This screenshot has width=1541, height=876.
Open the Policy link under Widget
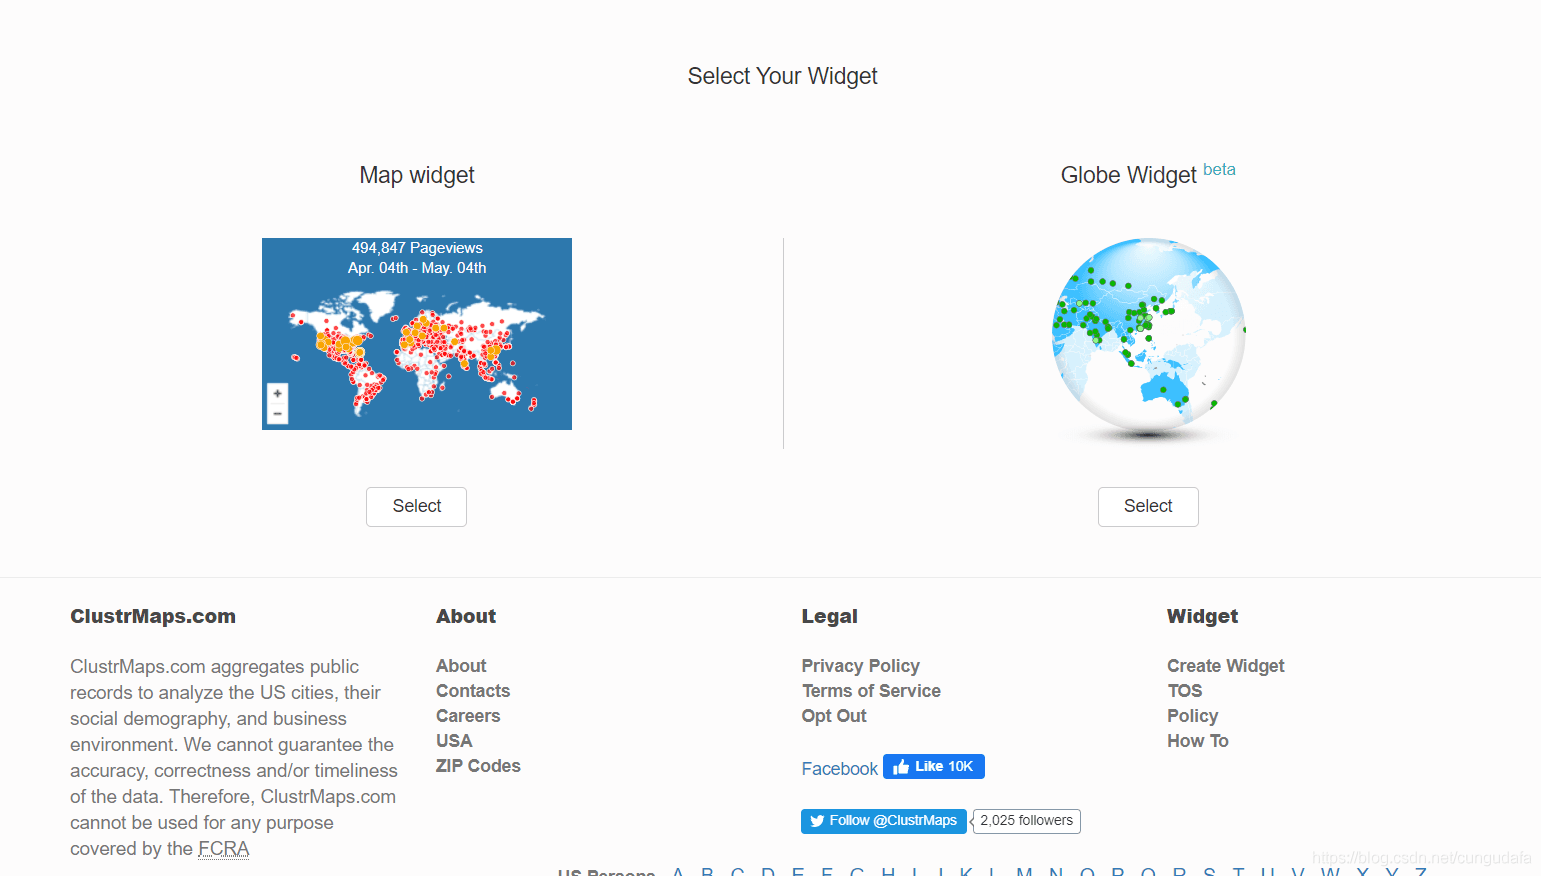tap(1192, 716)
